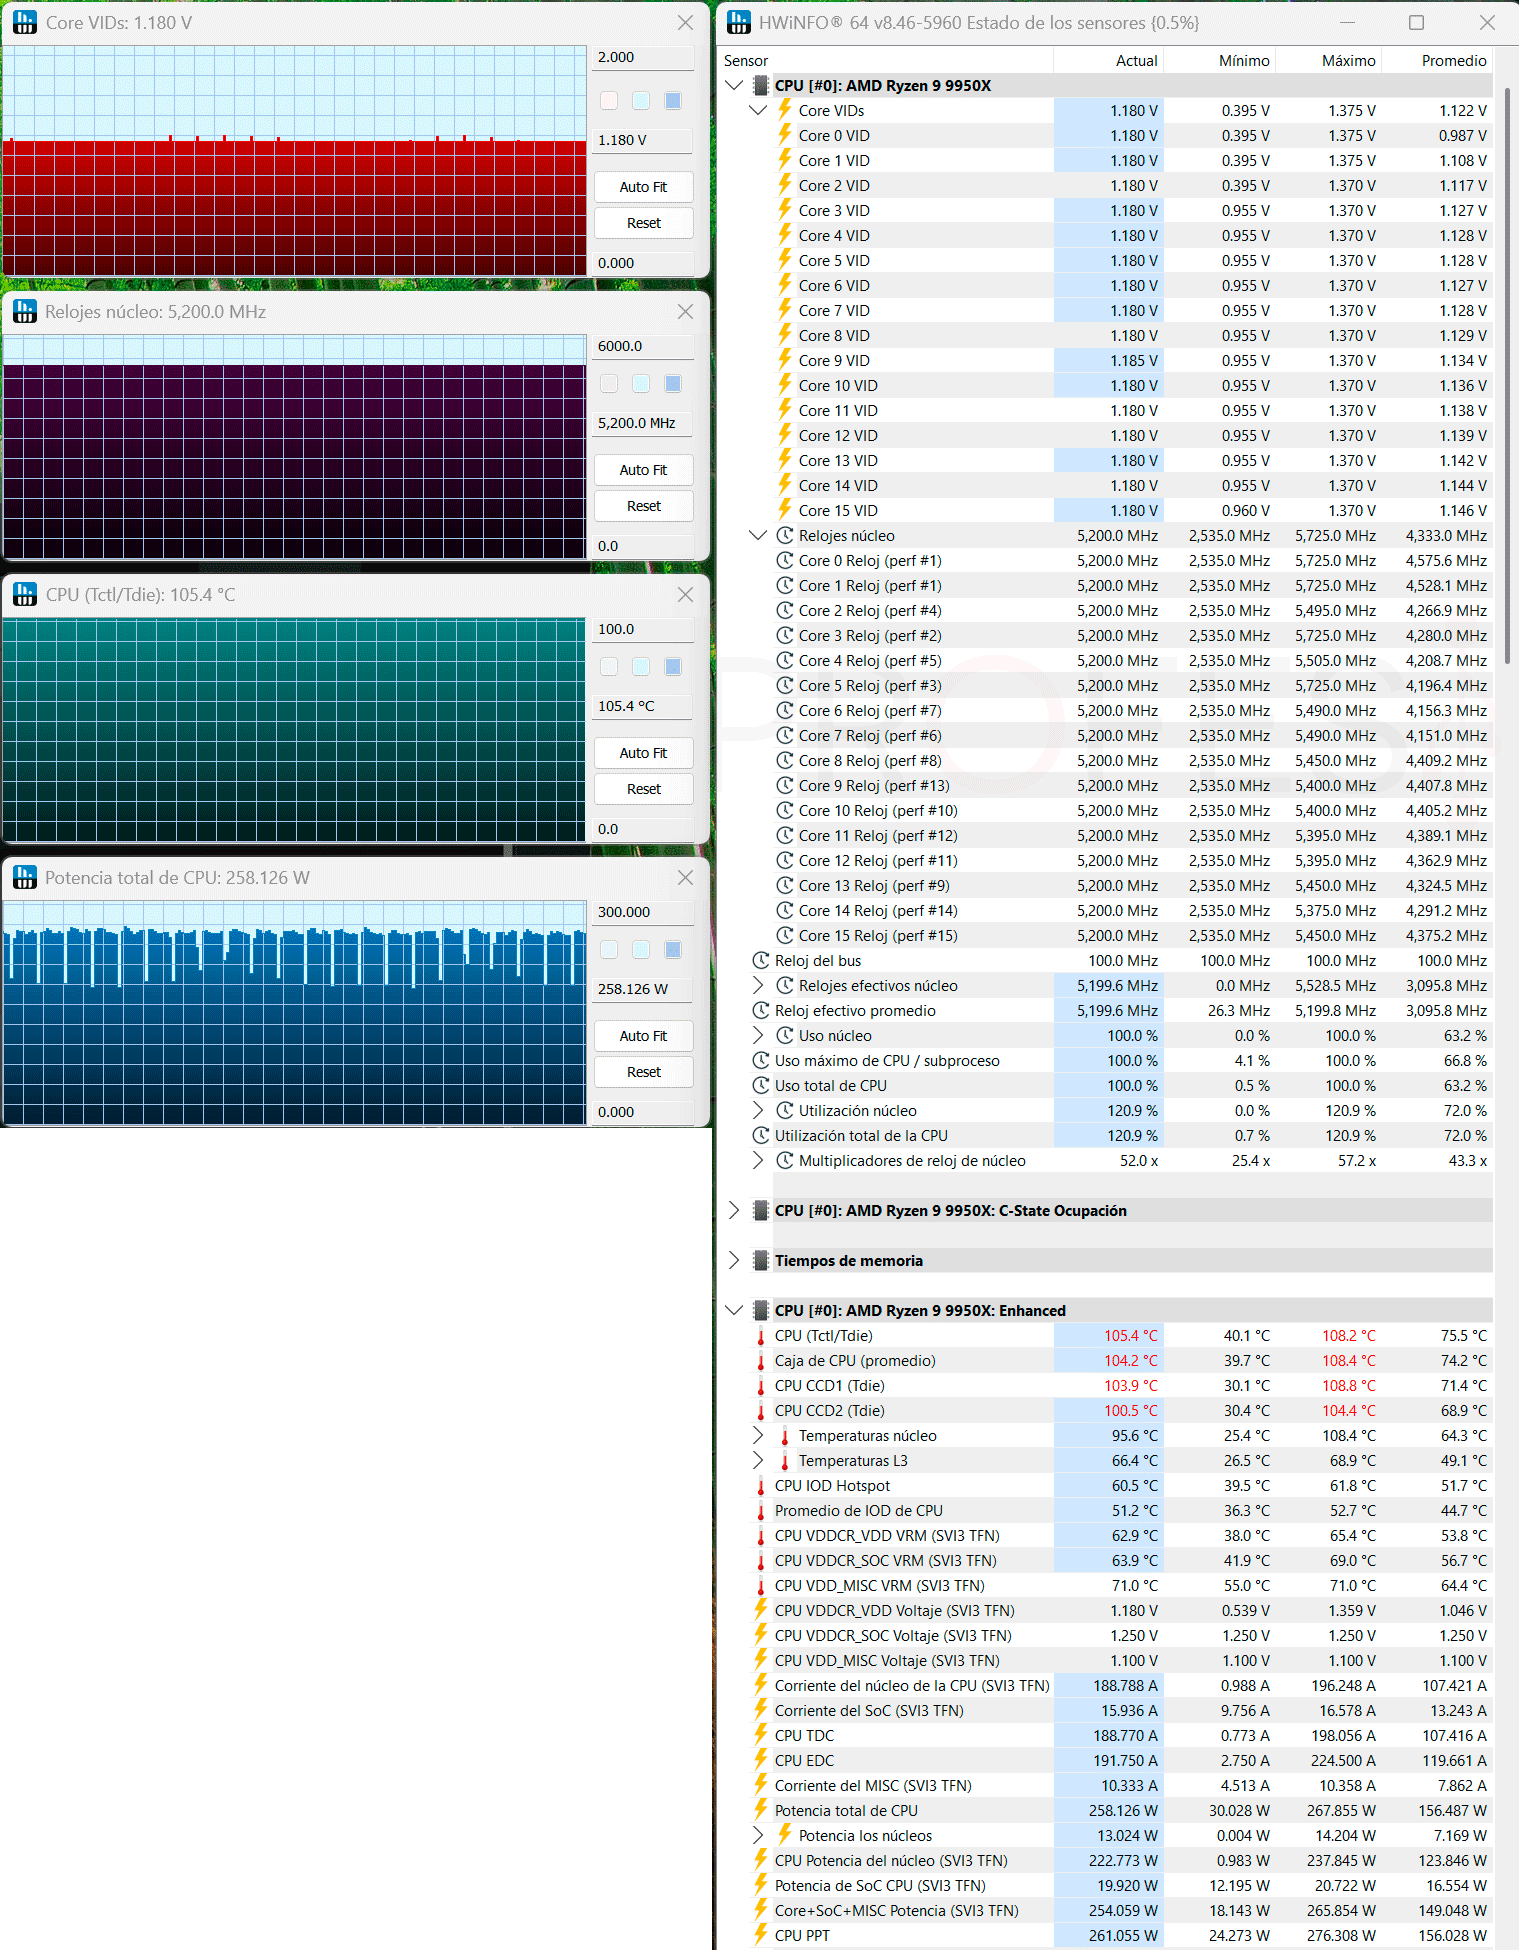Click lightning icon beside Corriente del SoC (SVI3 TFN)
This screenshot has width=1519, height=1950.
tap(761, 1710)
